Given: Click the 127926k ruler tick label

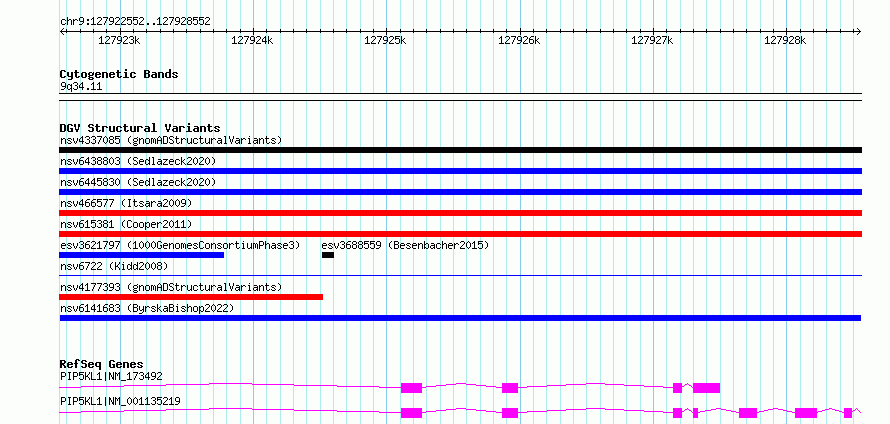Looking at the screenshot, I should (x=519, y=40).
